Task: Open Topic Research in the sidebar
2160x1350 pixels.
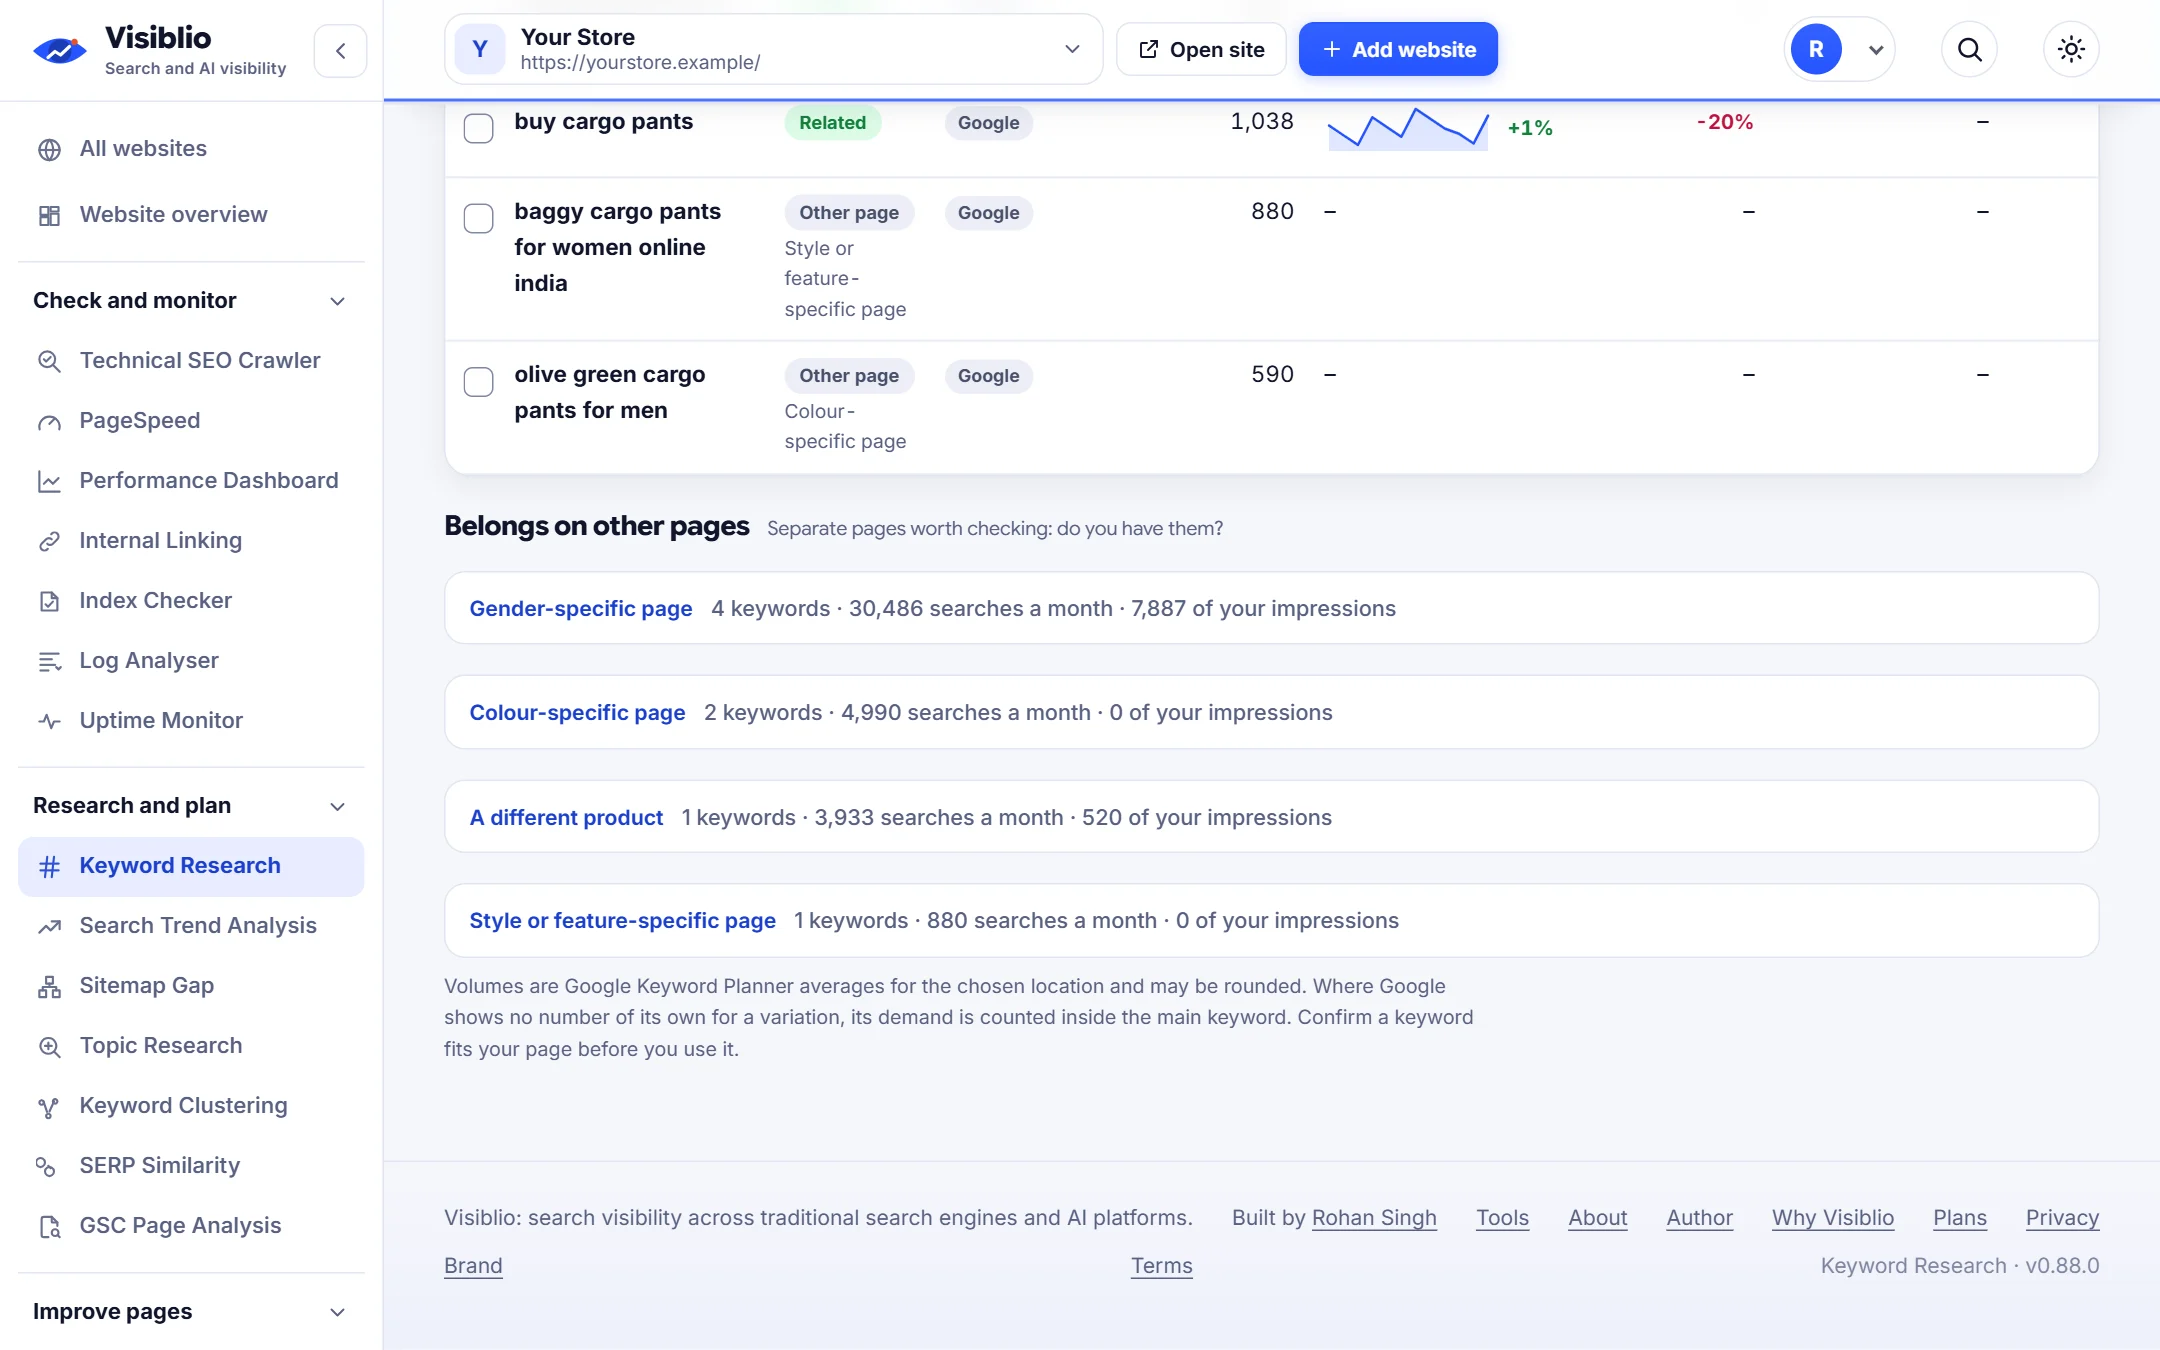Action: click(191, 1046)
